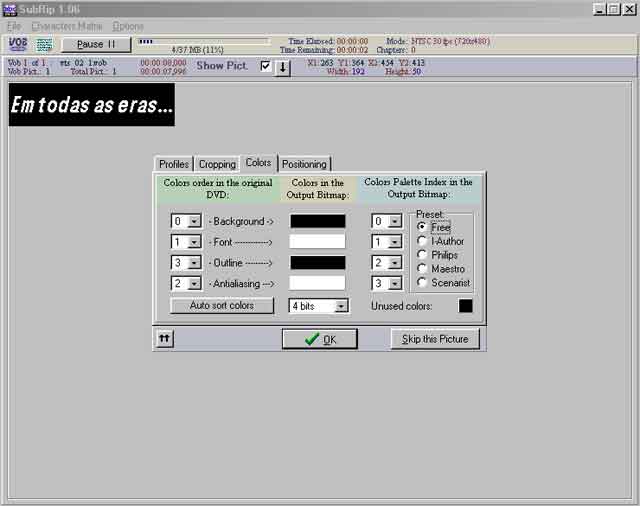Click the subtitle picture 'Em todas as eras...'
The image size is (640, 506).
point(92,104)
